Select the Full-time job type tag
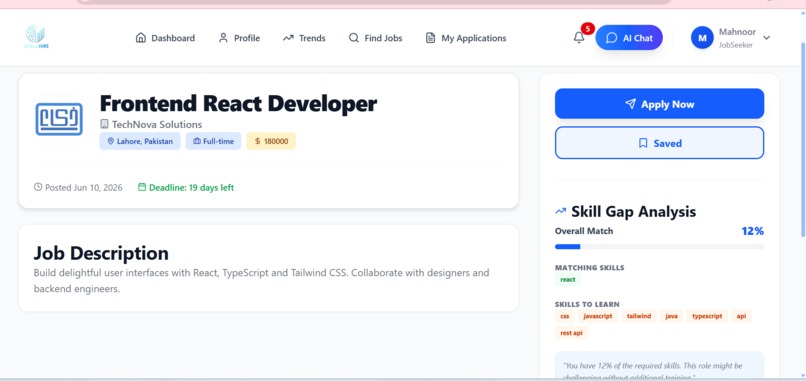 [x=213, y=141]
